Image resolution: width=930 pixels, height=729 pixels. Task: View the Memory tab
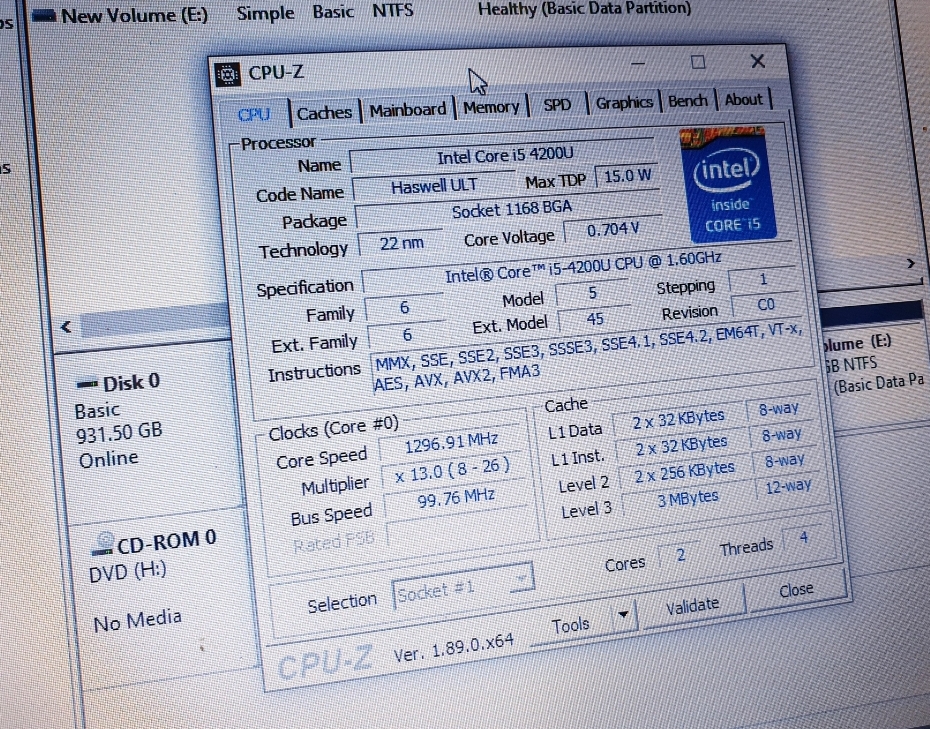pos(491,106)
